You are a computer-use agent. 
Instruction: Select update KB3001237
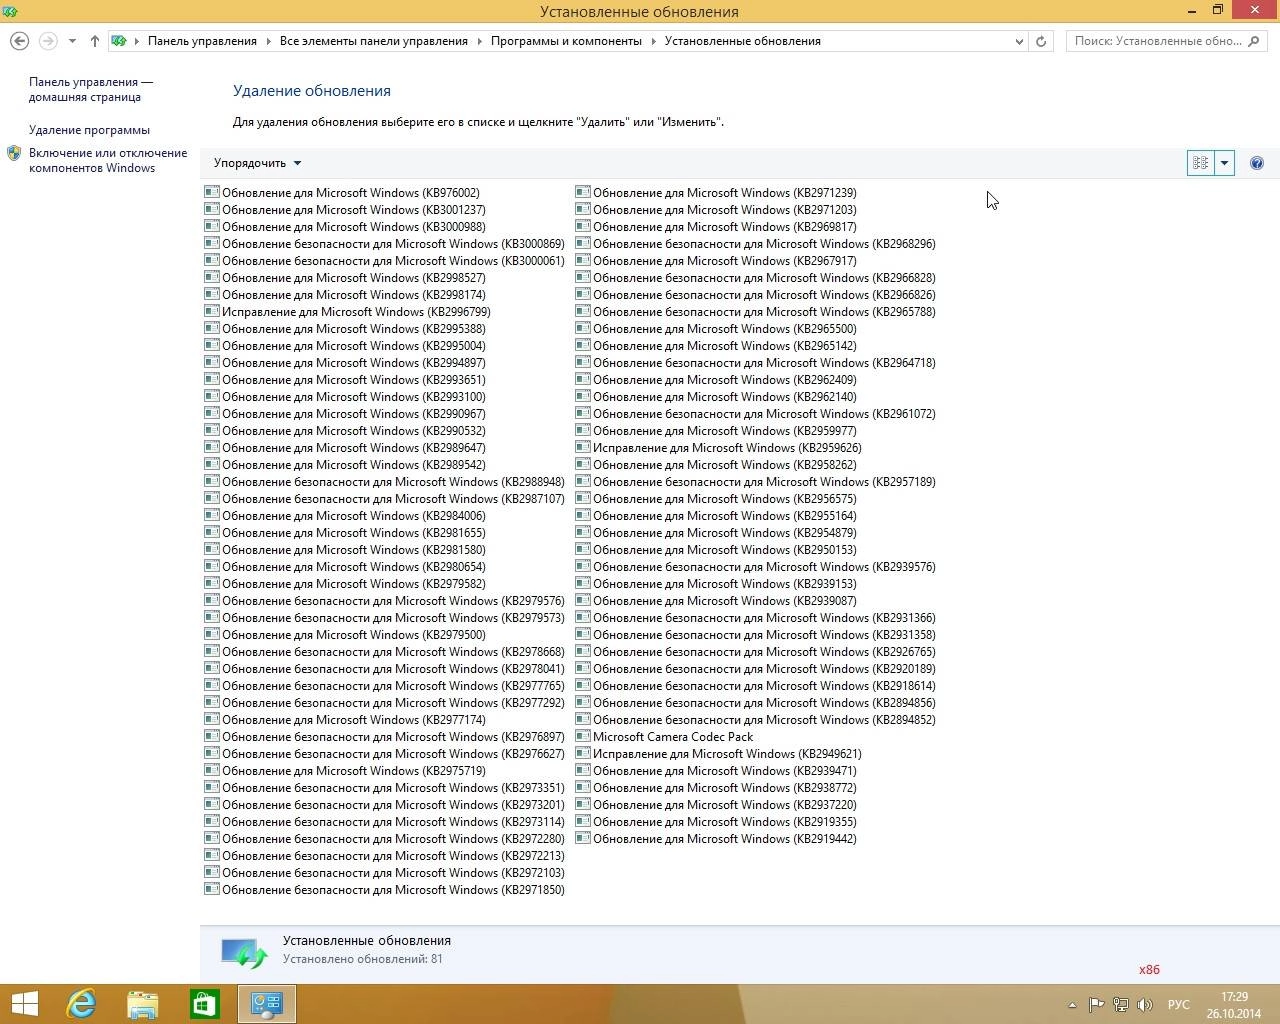tap(345, 210)
